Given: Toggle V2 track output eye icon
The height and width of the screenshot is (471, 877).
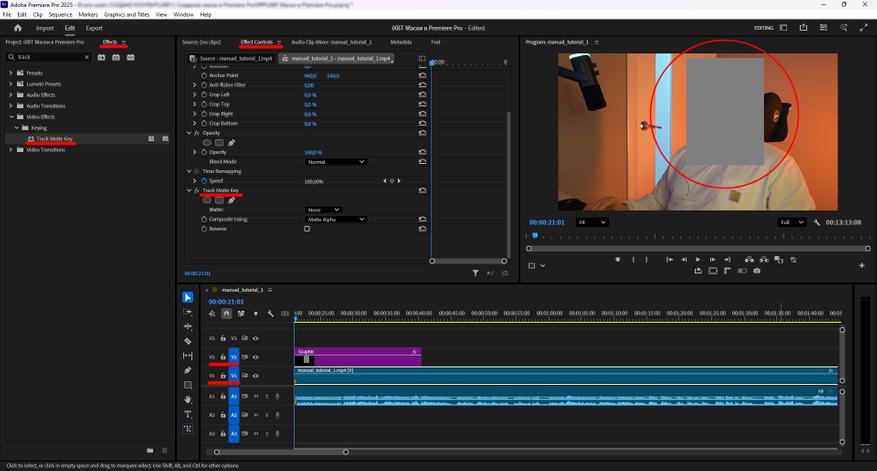Looking at the screenshot, I should (x=255, y=357).
